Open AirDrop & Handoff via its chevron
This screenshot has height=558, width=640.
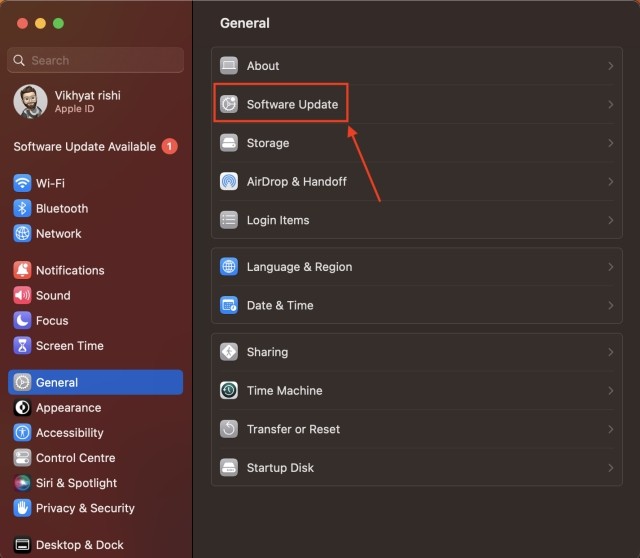(611, 182)
